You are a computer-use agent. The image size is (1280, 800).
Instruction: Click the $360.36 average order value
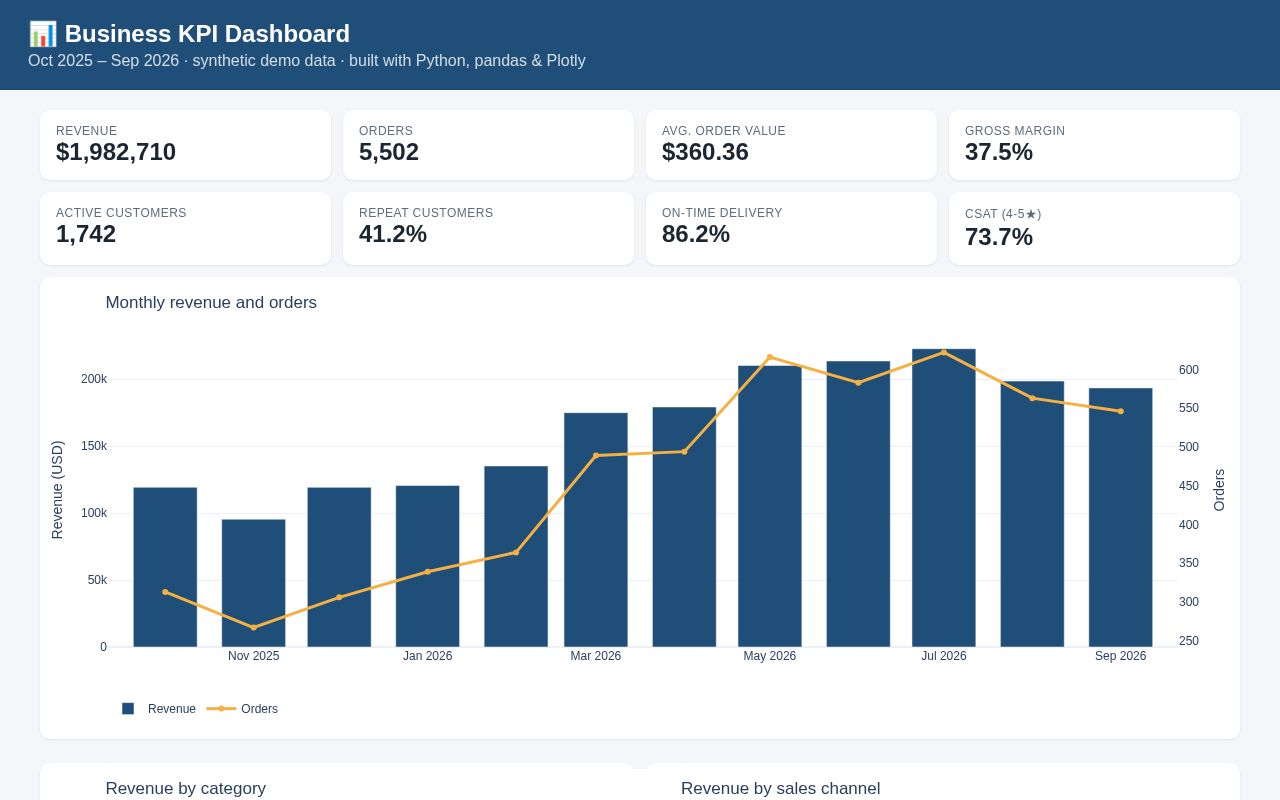(x=705, y=152)
